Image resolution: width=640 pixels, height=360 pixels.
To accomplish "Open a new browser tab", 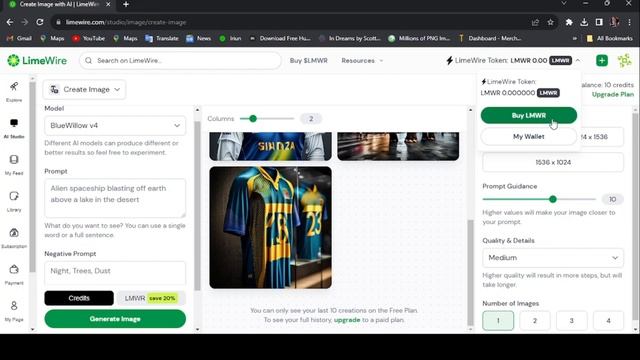I will 126,4.
